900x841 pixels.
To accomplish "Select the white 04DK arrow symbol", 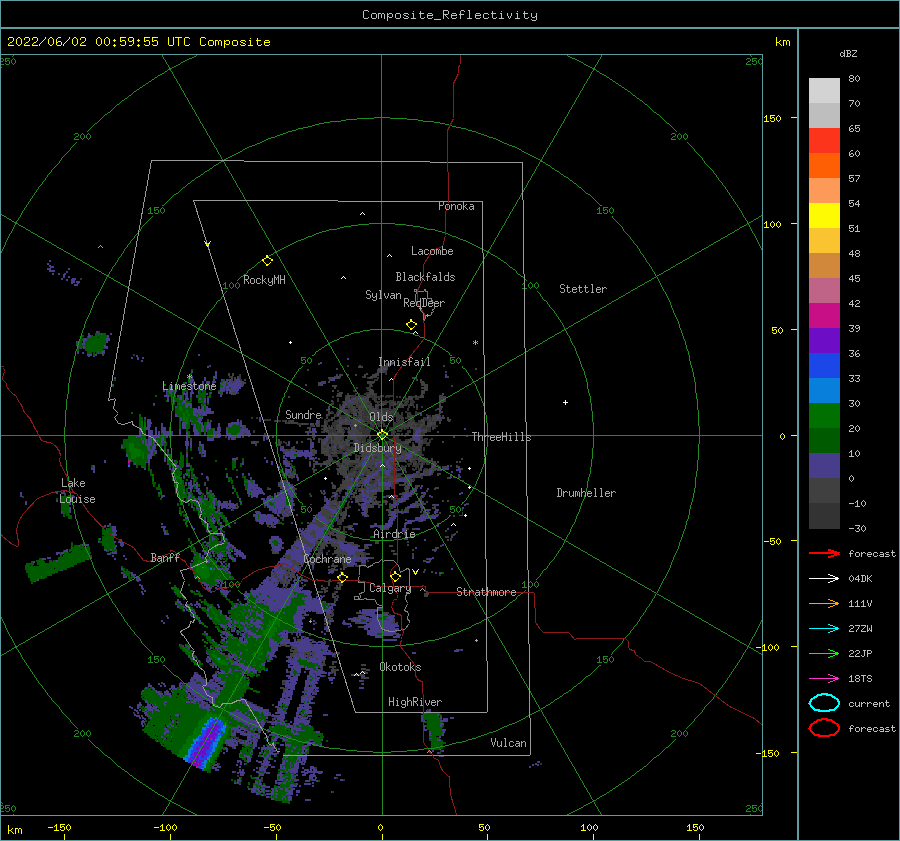I will [824, 579].
